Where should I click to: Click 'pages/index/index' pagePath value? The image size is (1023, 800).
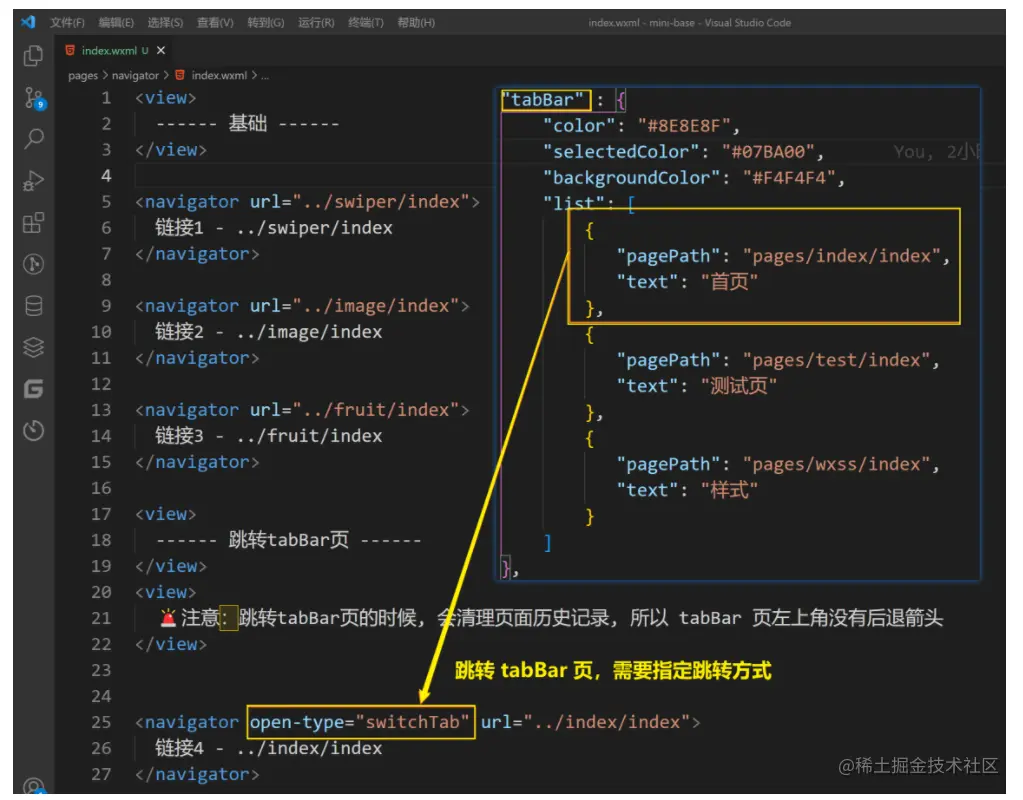(x=841, y=255)
